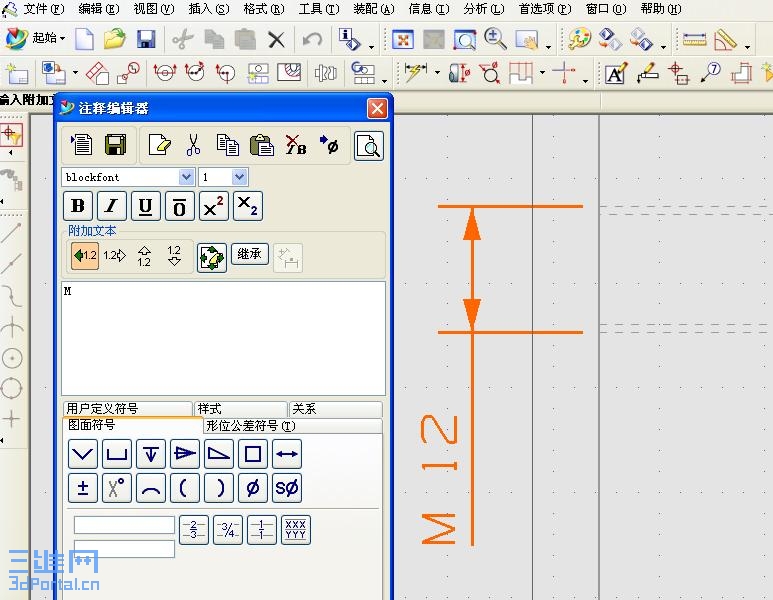The image size is (773, 600).
Task: Select appended text above dimension
Action: [144, 256]
